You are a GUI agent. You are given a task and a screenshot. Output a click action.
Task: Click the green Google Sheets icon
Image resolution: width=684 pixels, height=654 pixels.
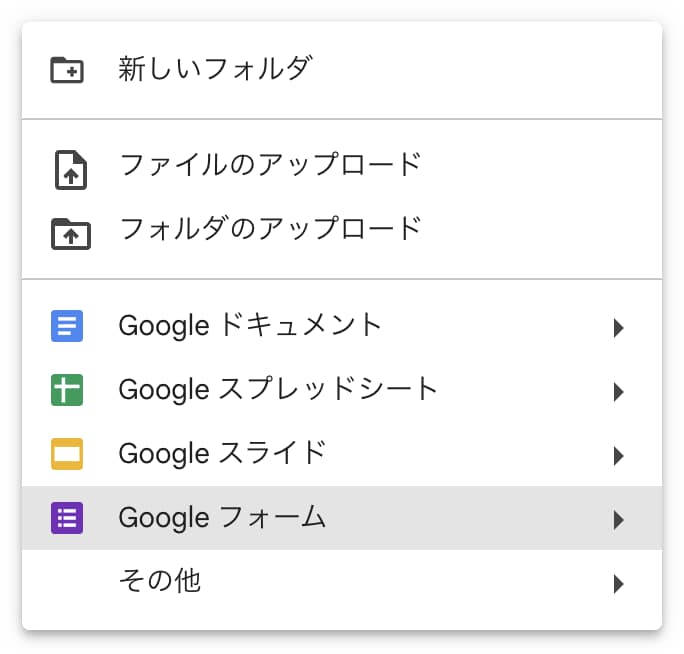(67, 390)
